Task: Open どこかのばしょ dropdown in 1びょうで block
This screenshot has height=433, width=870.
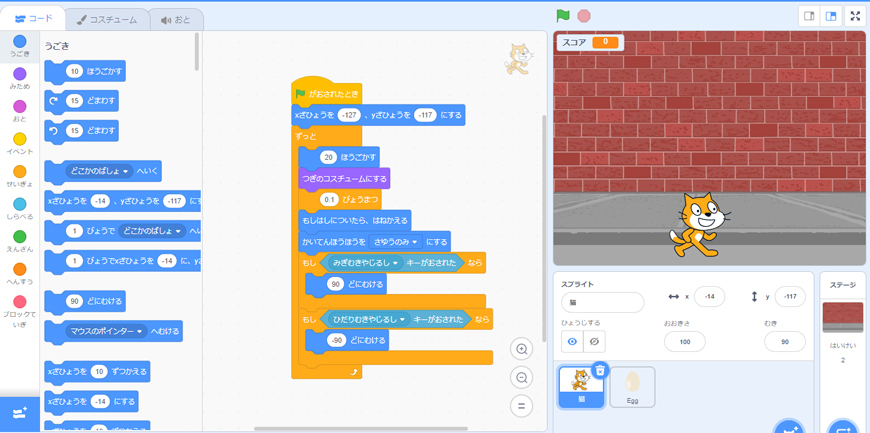Action: click(152, 231)
